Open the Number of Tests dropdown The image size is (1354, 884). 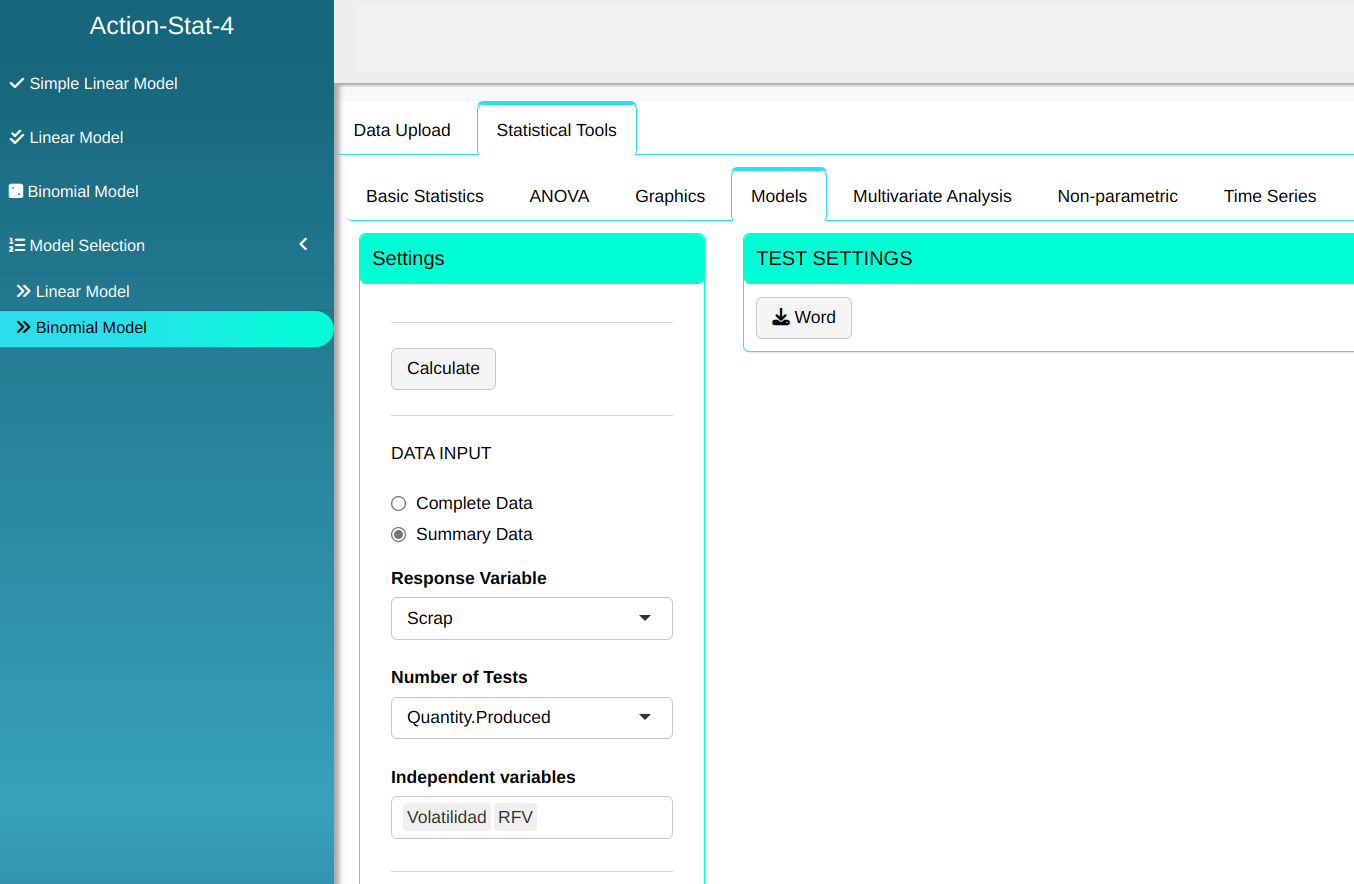[x=531, y=717]
